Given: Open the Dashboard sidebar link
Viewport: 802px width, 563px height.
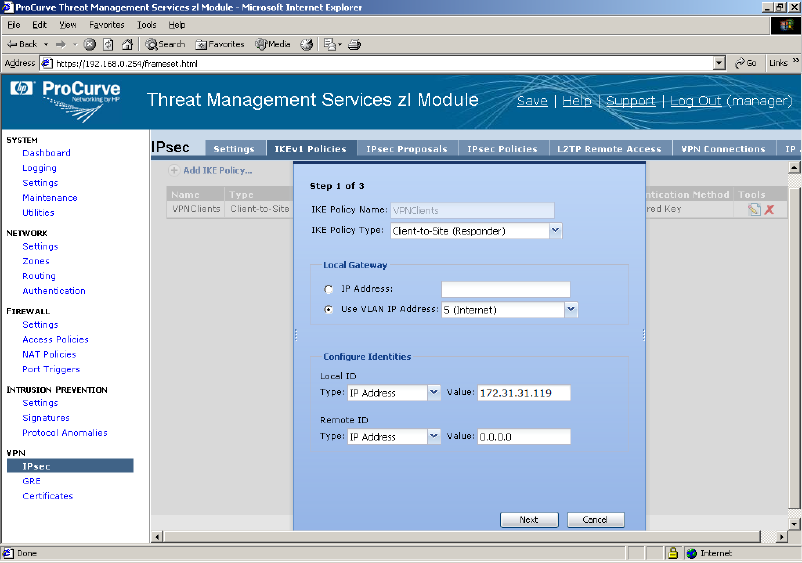Looking at the screenshot, I should [x=47, y=153].
